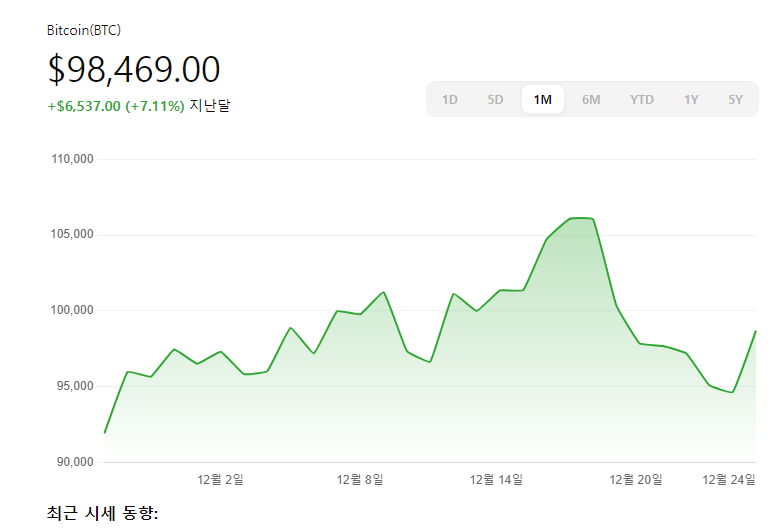Click the 12월 20일 date label
The height and width of the screenshot is (528, 779).
point(636,479)
